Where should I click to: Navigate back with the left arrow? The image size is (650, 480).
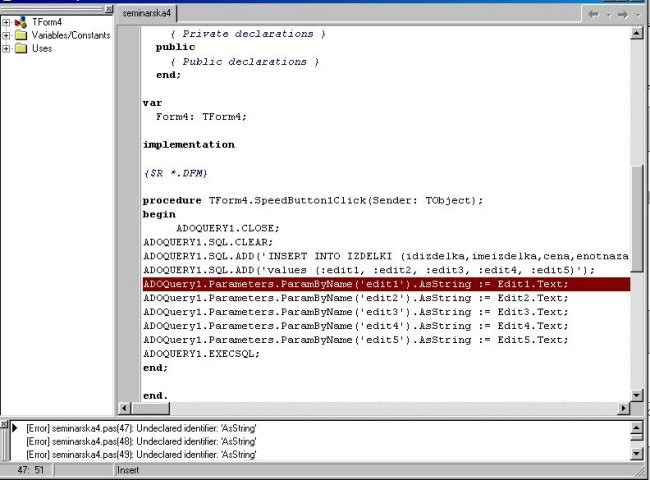(593, 15)
